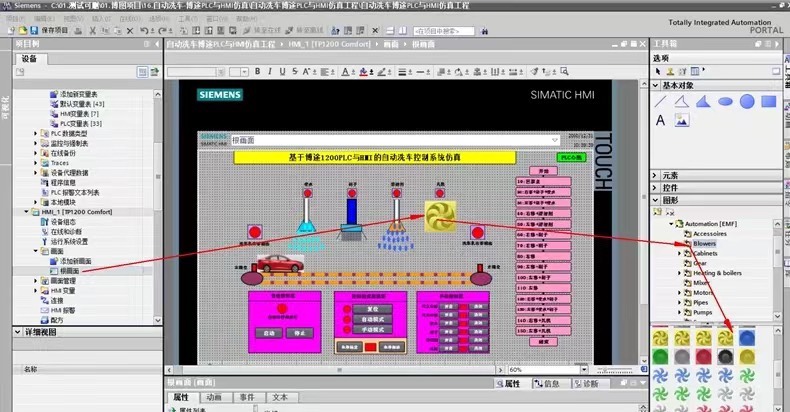
Task: Click the yellow fan graphic on HMI canvas
Action: 440,217
